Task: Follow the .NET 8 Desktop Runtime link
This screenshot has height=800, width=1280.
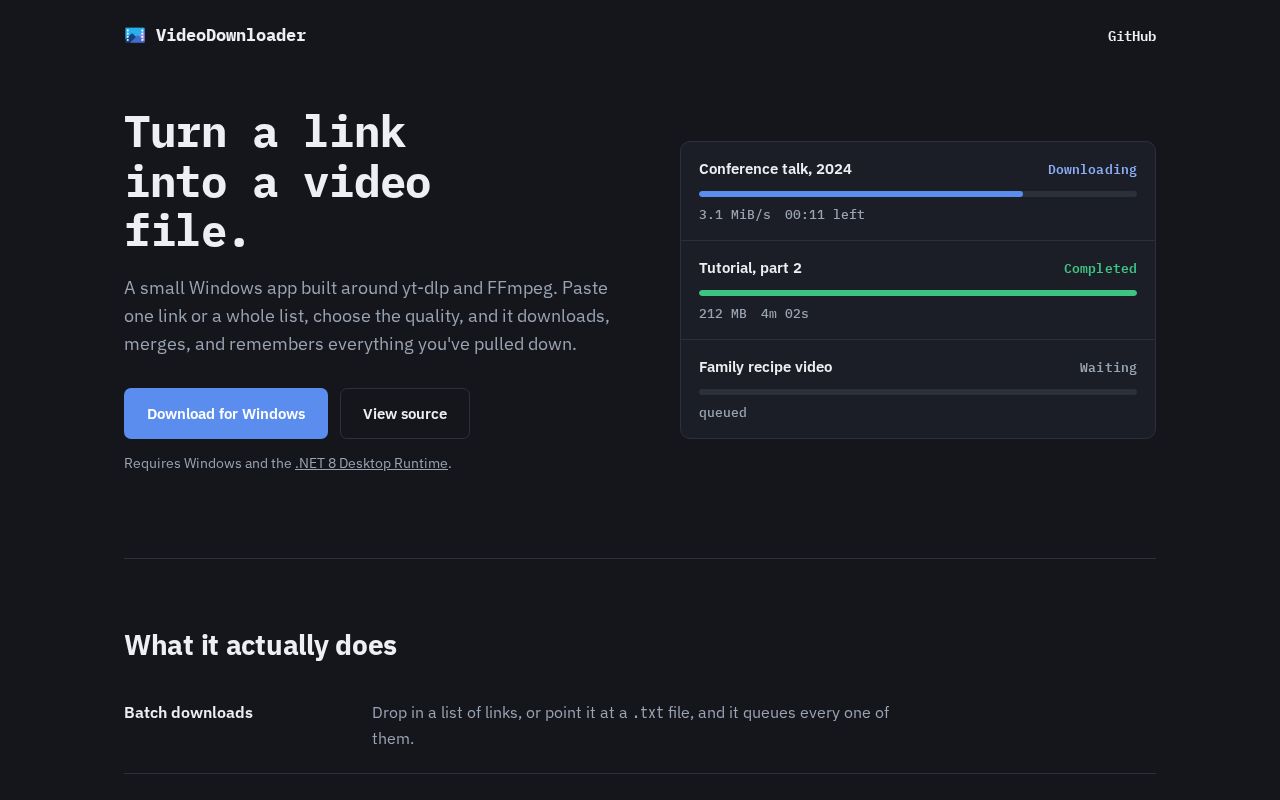Action: (371, 463)
